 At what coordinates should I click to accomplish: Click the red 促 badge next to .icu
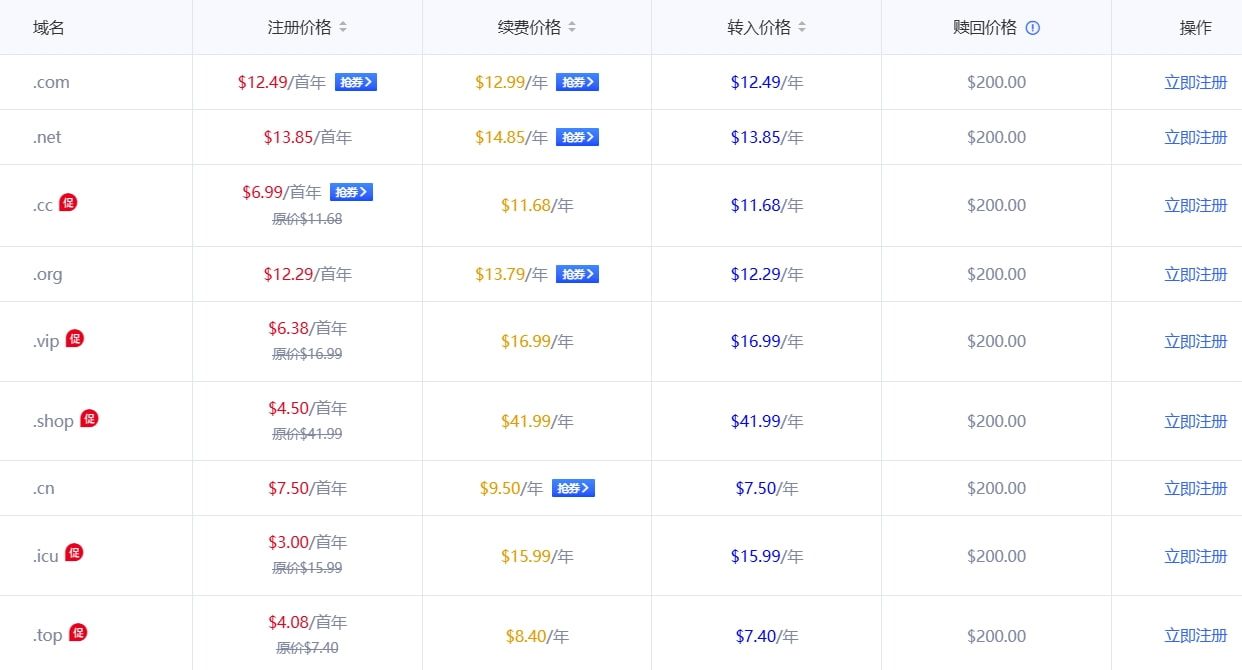click(x=74, y=553)
